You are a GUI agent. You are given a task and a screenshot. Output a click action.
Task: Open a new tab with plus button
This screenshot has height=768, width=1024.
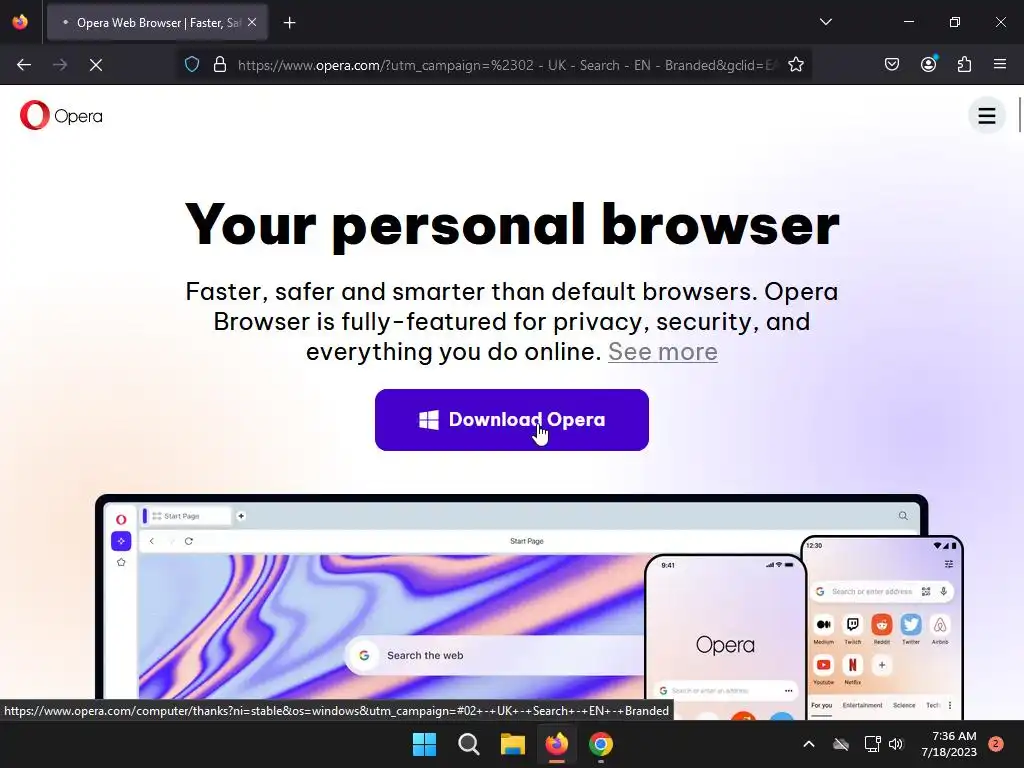tap(289, 23)
